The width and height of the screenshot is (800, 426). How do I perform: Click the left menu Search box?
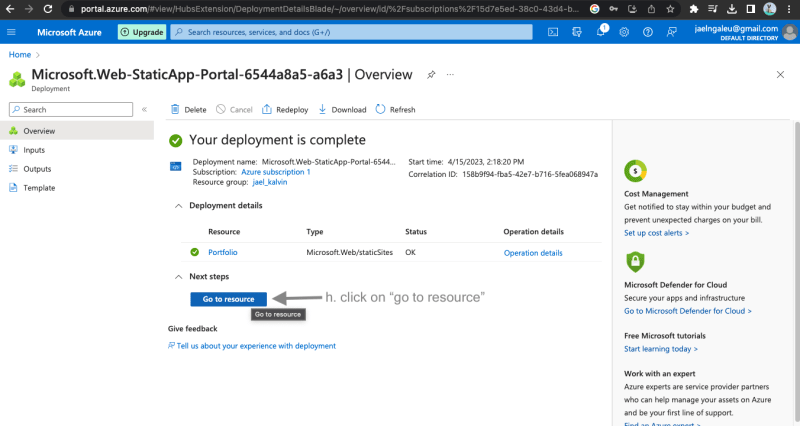71,110
